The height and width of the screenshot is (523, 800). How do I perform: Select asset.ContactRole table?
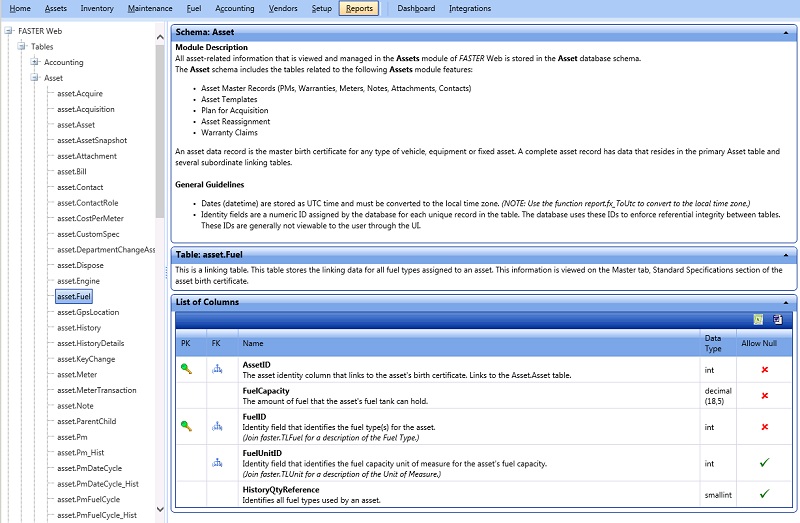tap(88, 203)
